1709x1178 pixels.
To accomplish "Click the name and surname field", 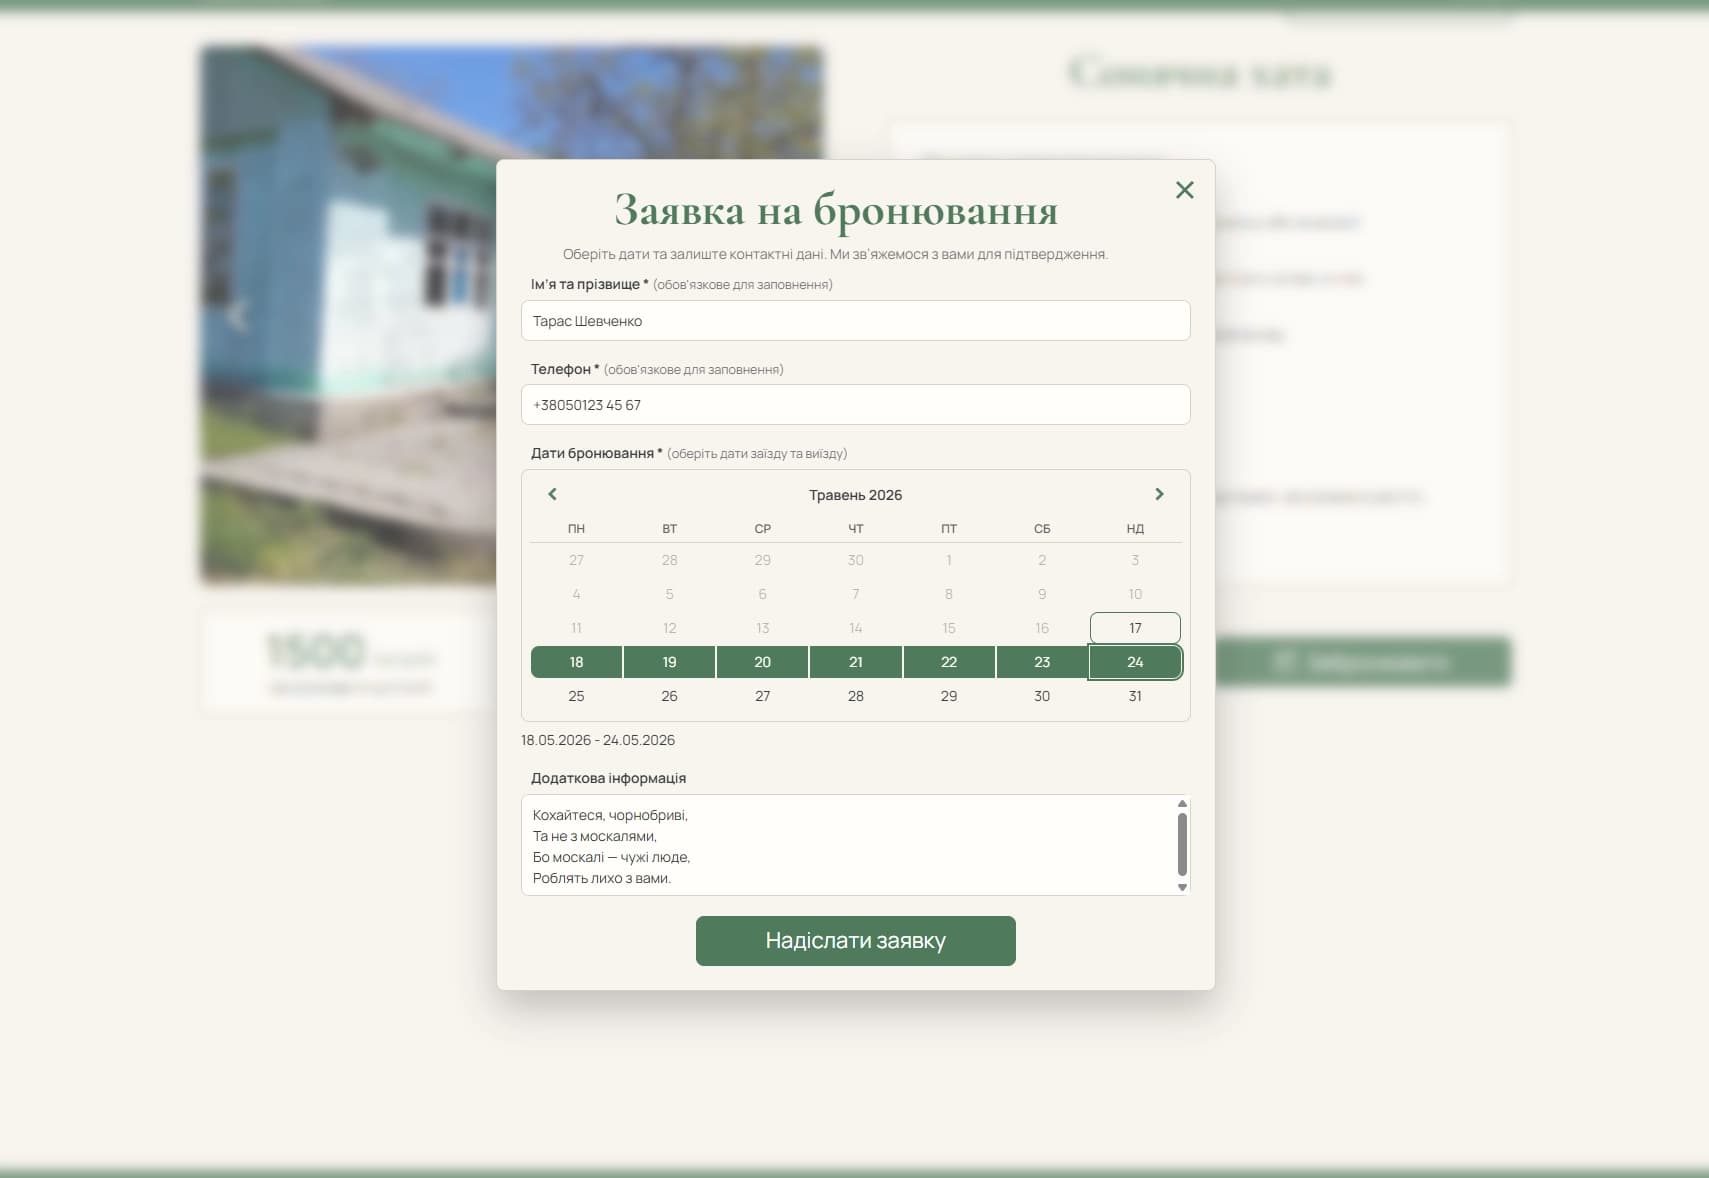I will [x=855, y=321].
